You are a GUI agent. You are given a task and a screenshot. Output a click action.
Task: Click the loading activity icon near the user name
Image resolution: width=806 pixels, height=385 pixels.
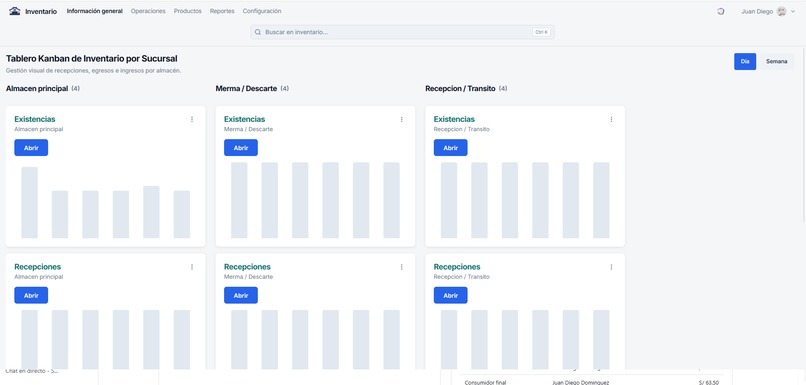pyautogui.click(x=721, y=11)
